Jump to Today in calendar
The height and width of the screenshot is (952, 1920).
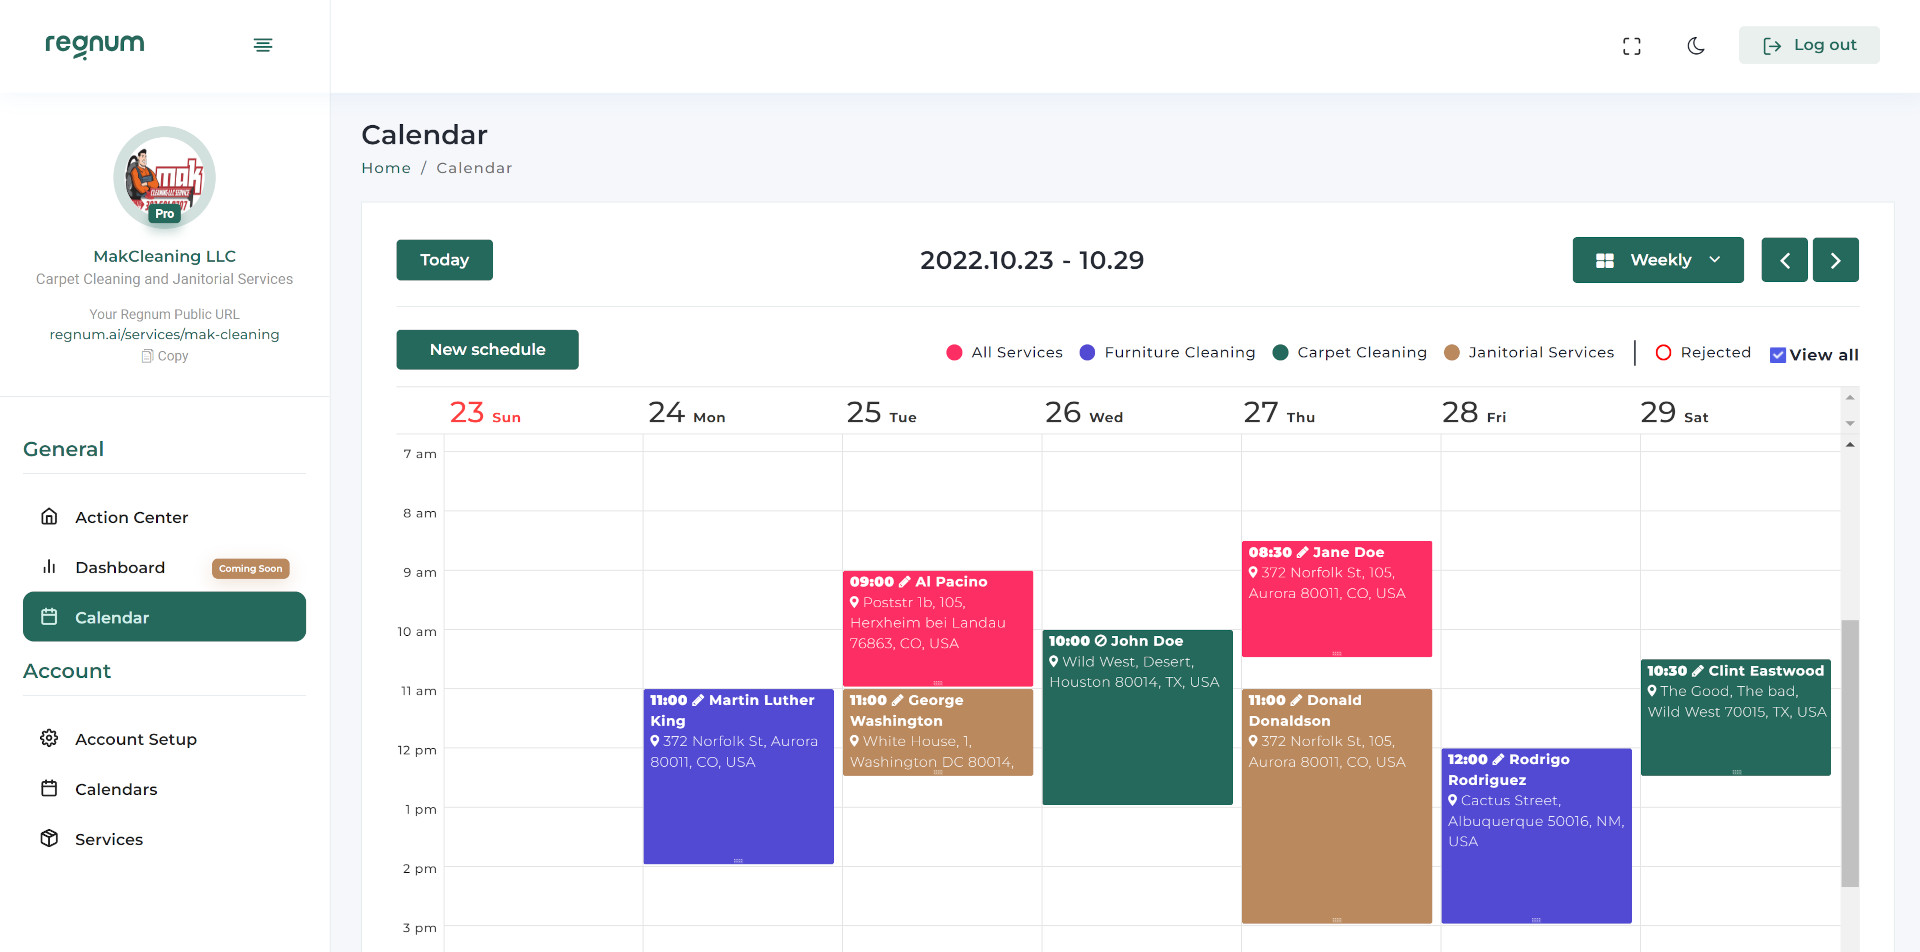tap(444, 260)
